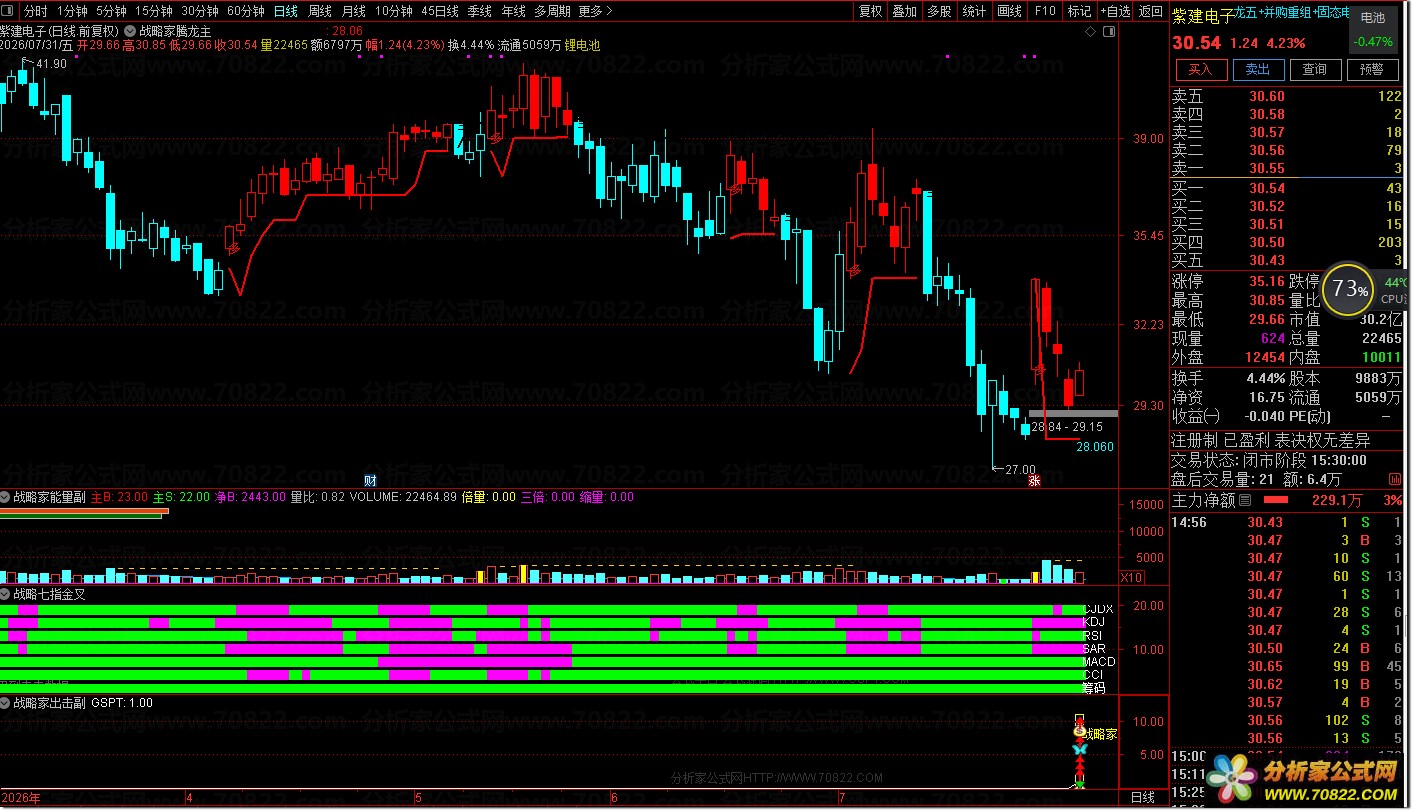This screenshot has width=1414, height=811.
Task: Click the 紫建电子 stock name in quote panel
Action: 1203,15
